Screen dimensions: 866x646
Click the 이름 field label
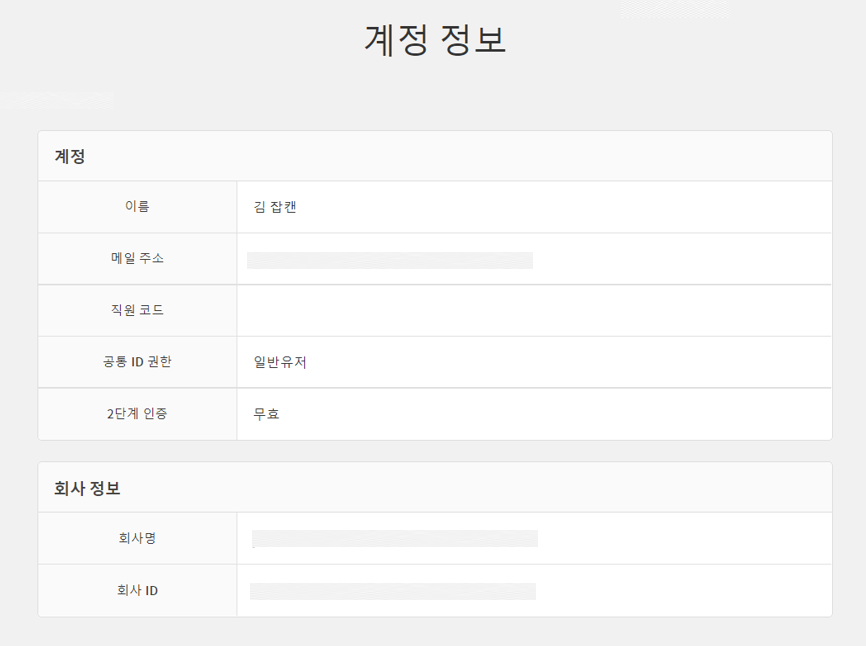click(137, 207)
